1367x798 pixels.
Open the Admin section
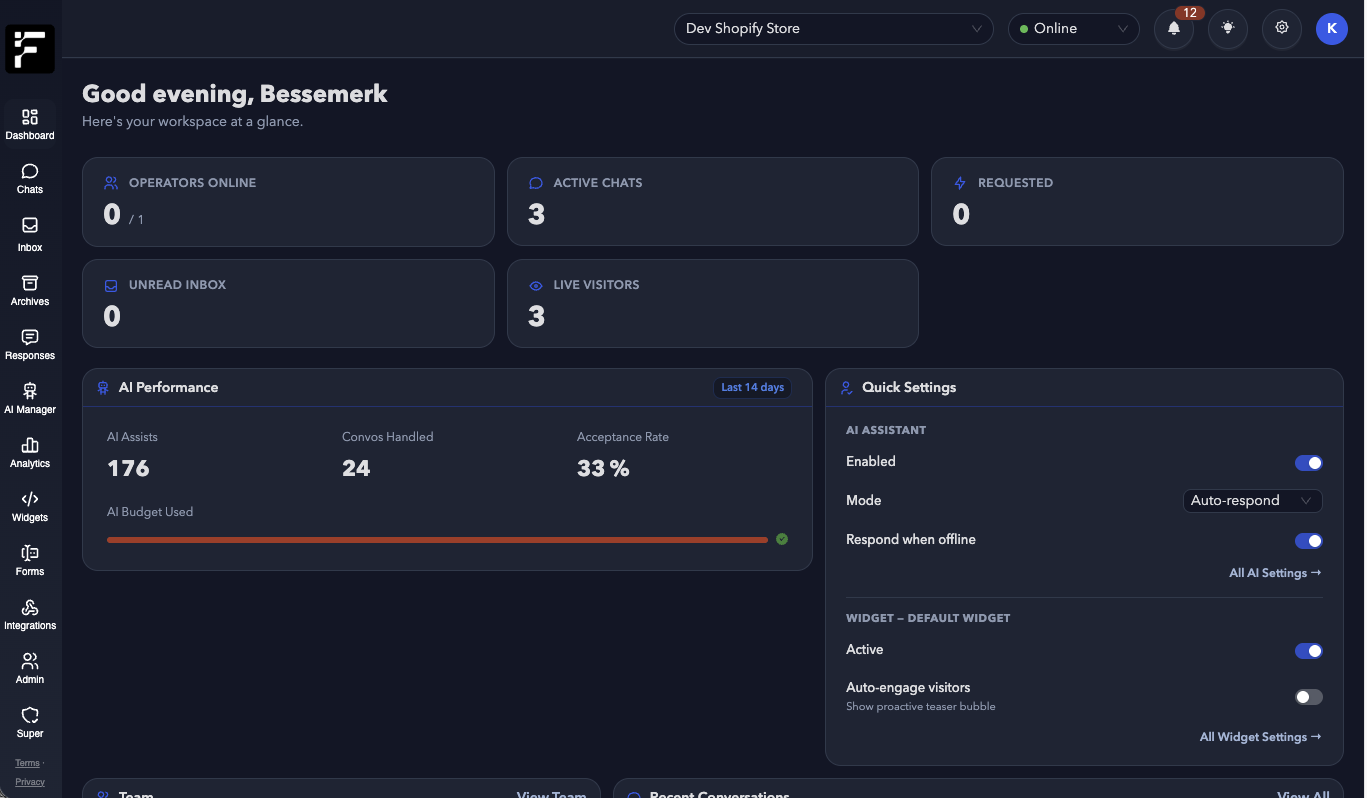point(29,667)
